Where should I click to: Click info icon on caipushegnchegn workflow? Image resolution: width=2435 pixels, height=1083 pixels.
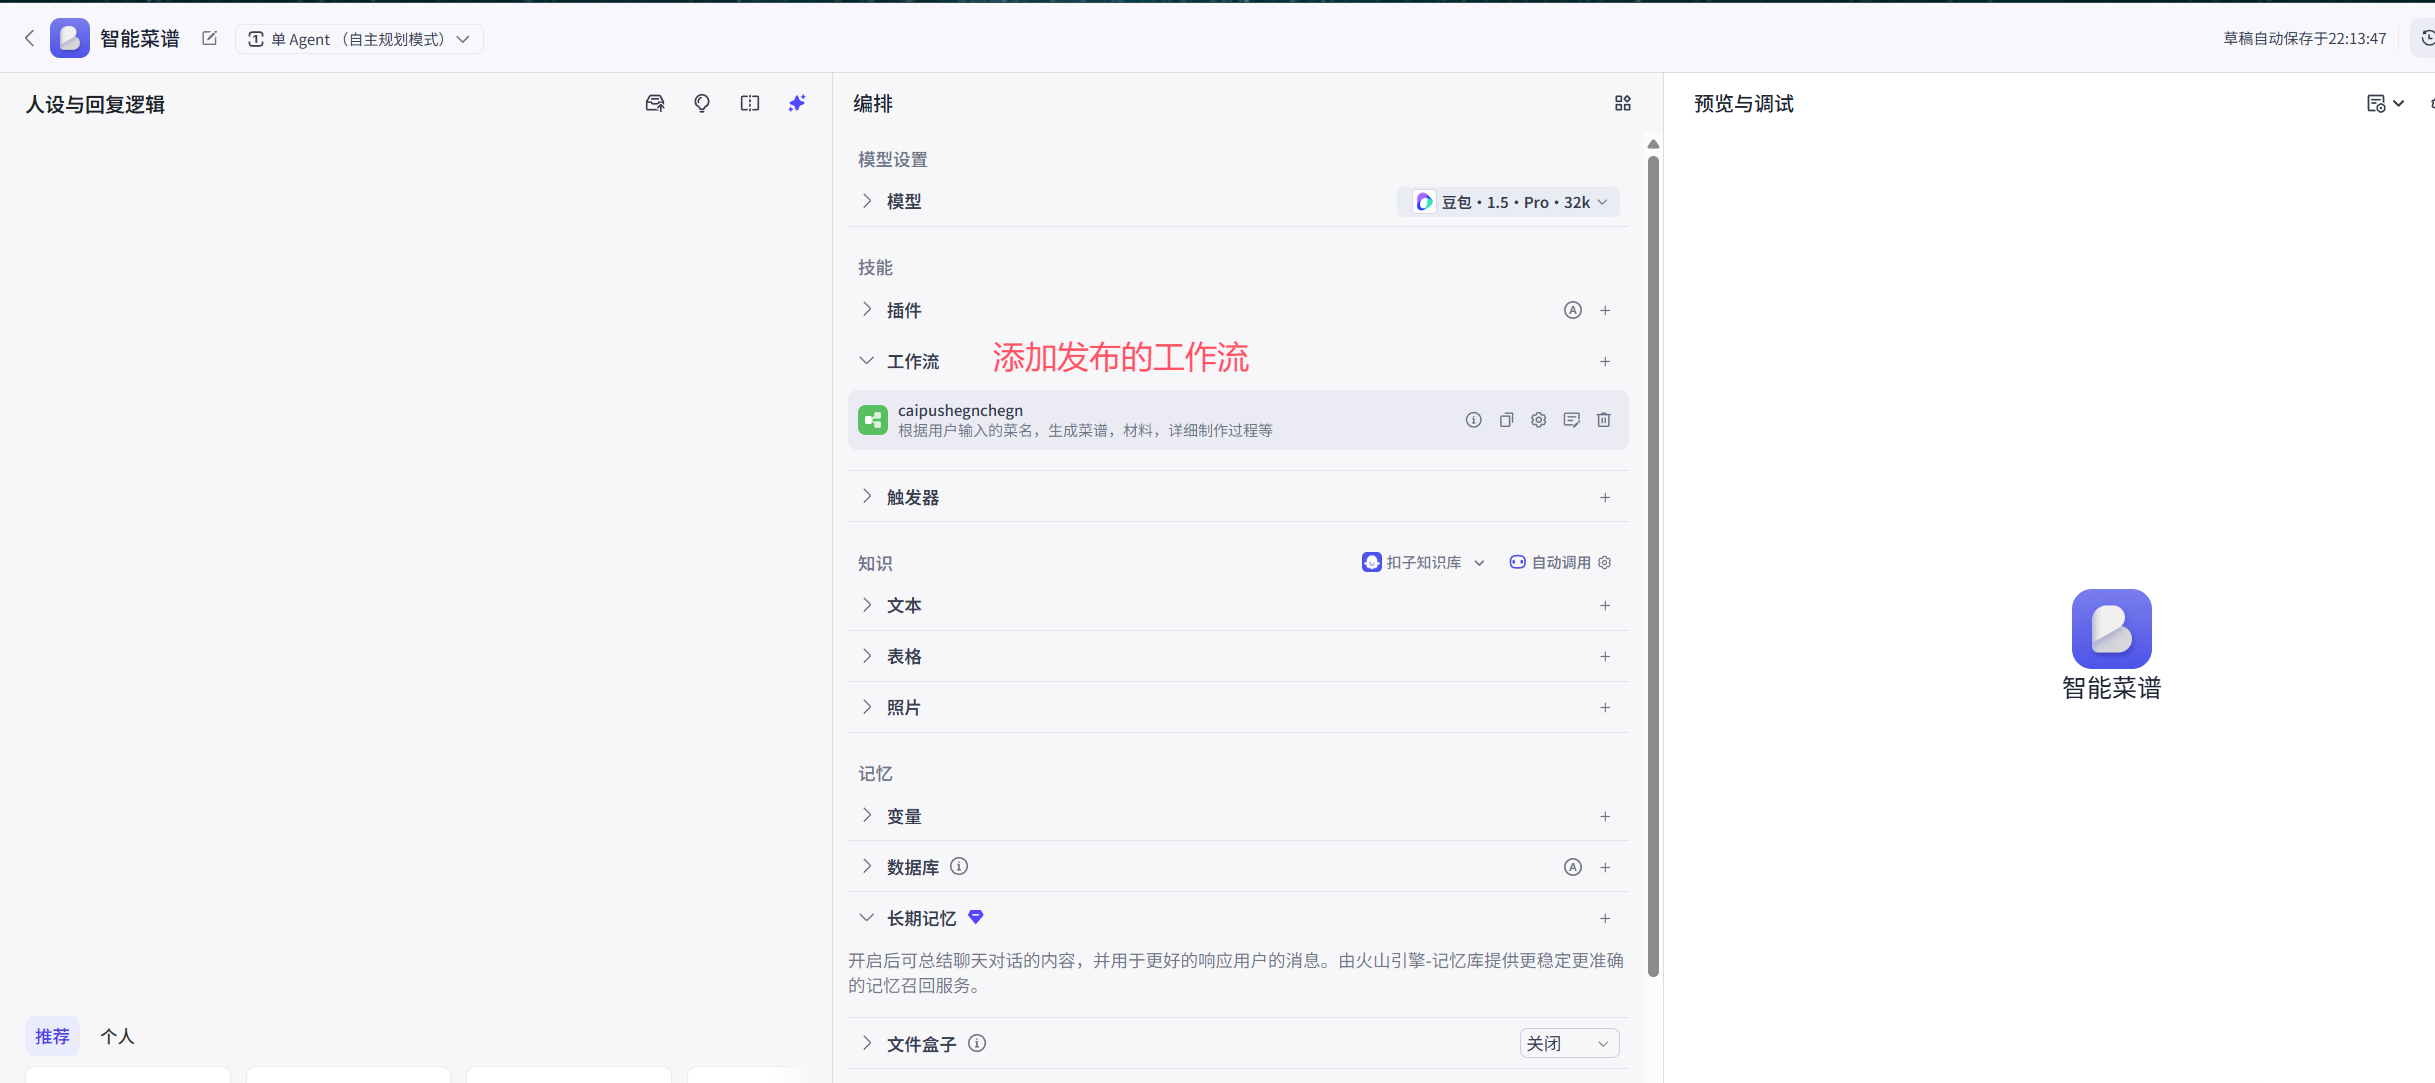[x=1473, y=420]
